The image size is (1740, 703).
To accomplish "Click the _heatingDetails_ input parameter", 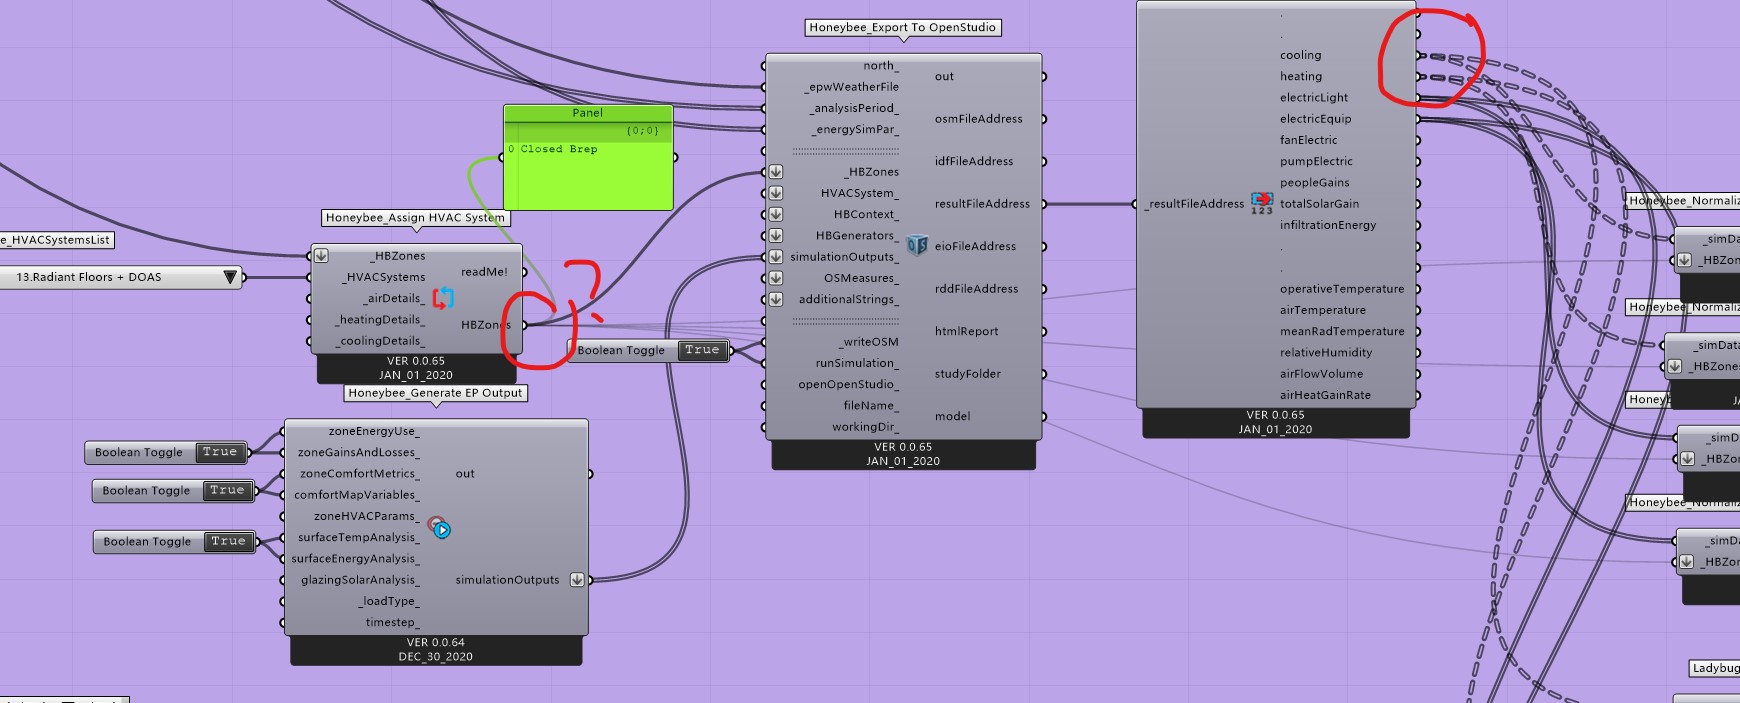I will tap(380, 320).
